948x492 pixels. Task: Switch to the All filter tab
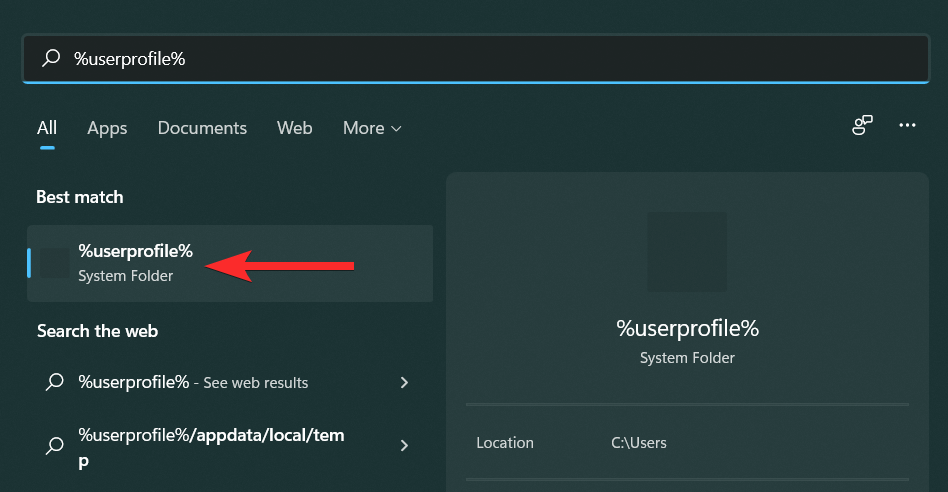pyautogui.click(x=47, y=128)
